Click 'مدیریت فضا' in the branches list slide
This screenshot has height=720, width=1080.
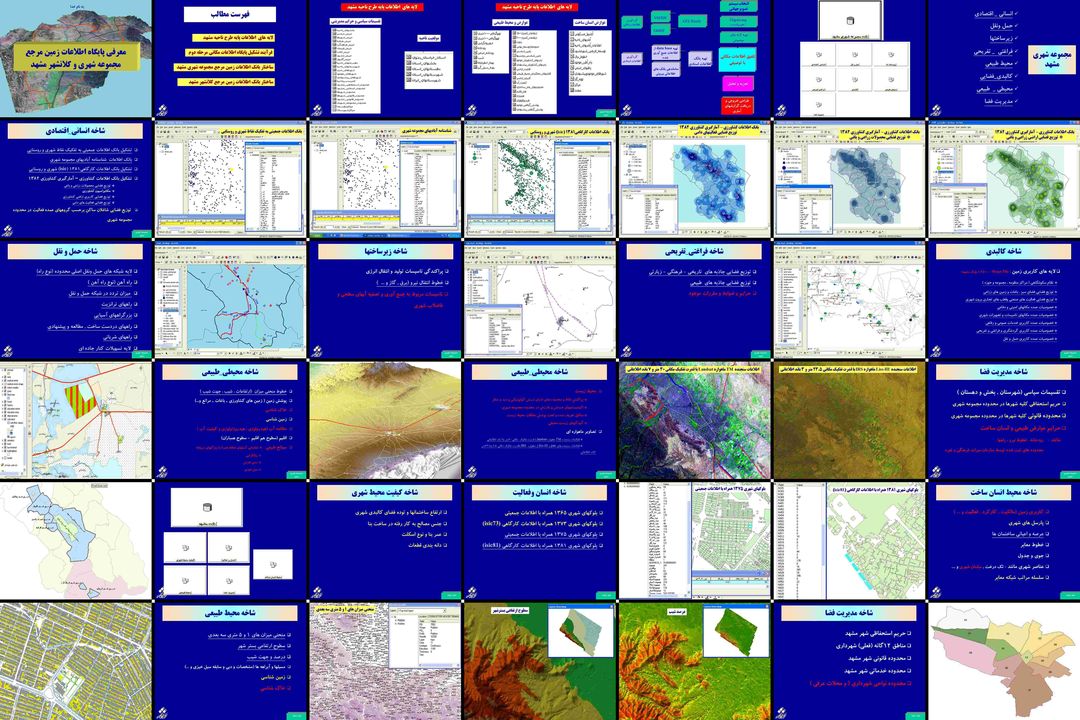coord(999,101)
